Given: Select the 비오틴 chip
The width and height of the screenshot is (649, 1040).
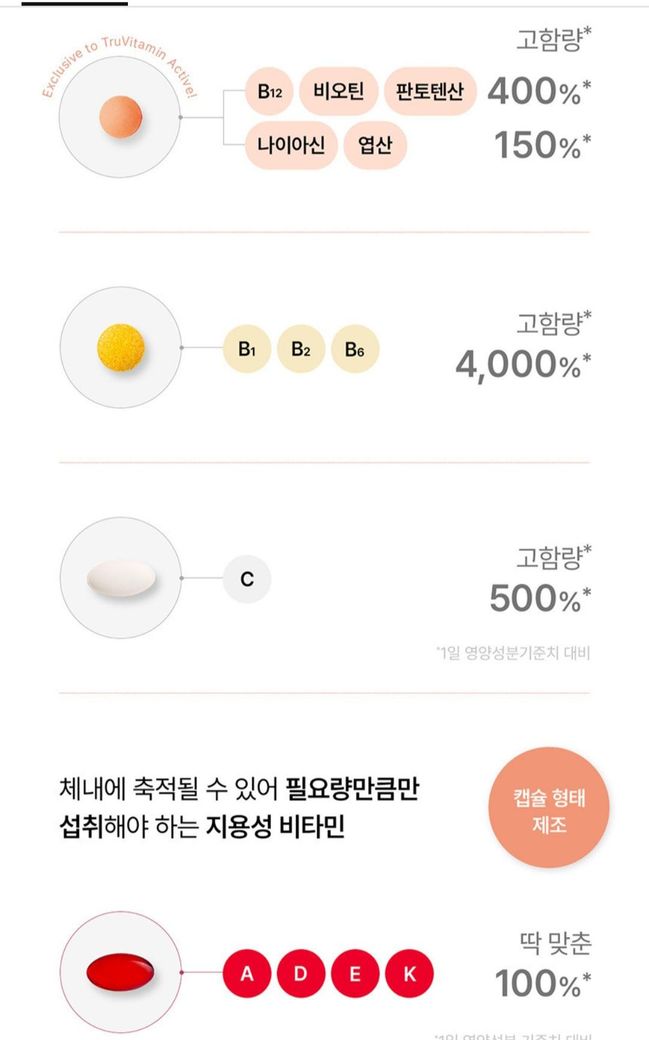Looking at the screenshot, I should pyautogui.click(x=337, y=94).
